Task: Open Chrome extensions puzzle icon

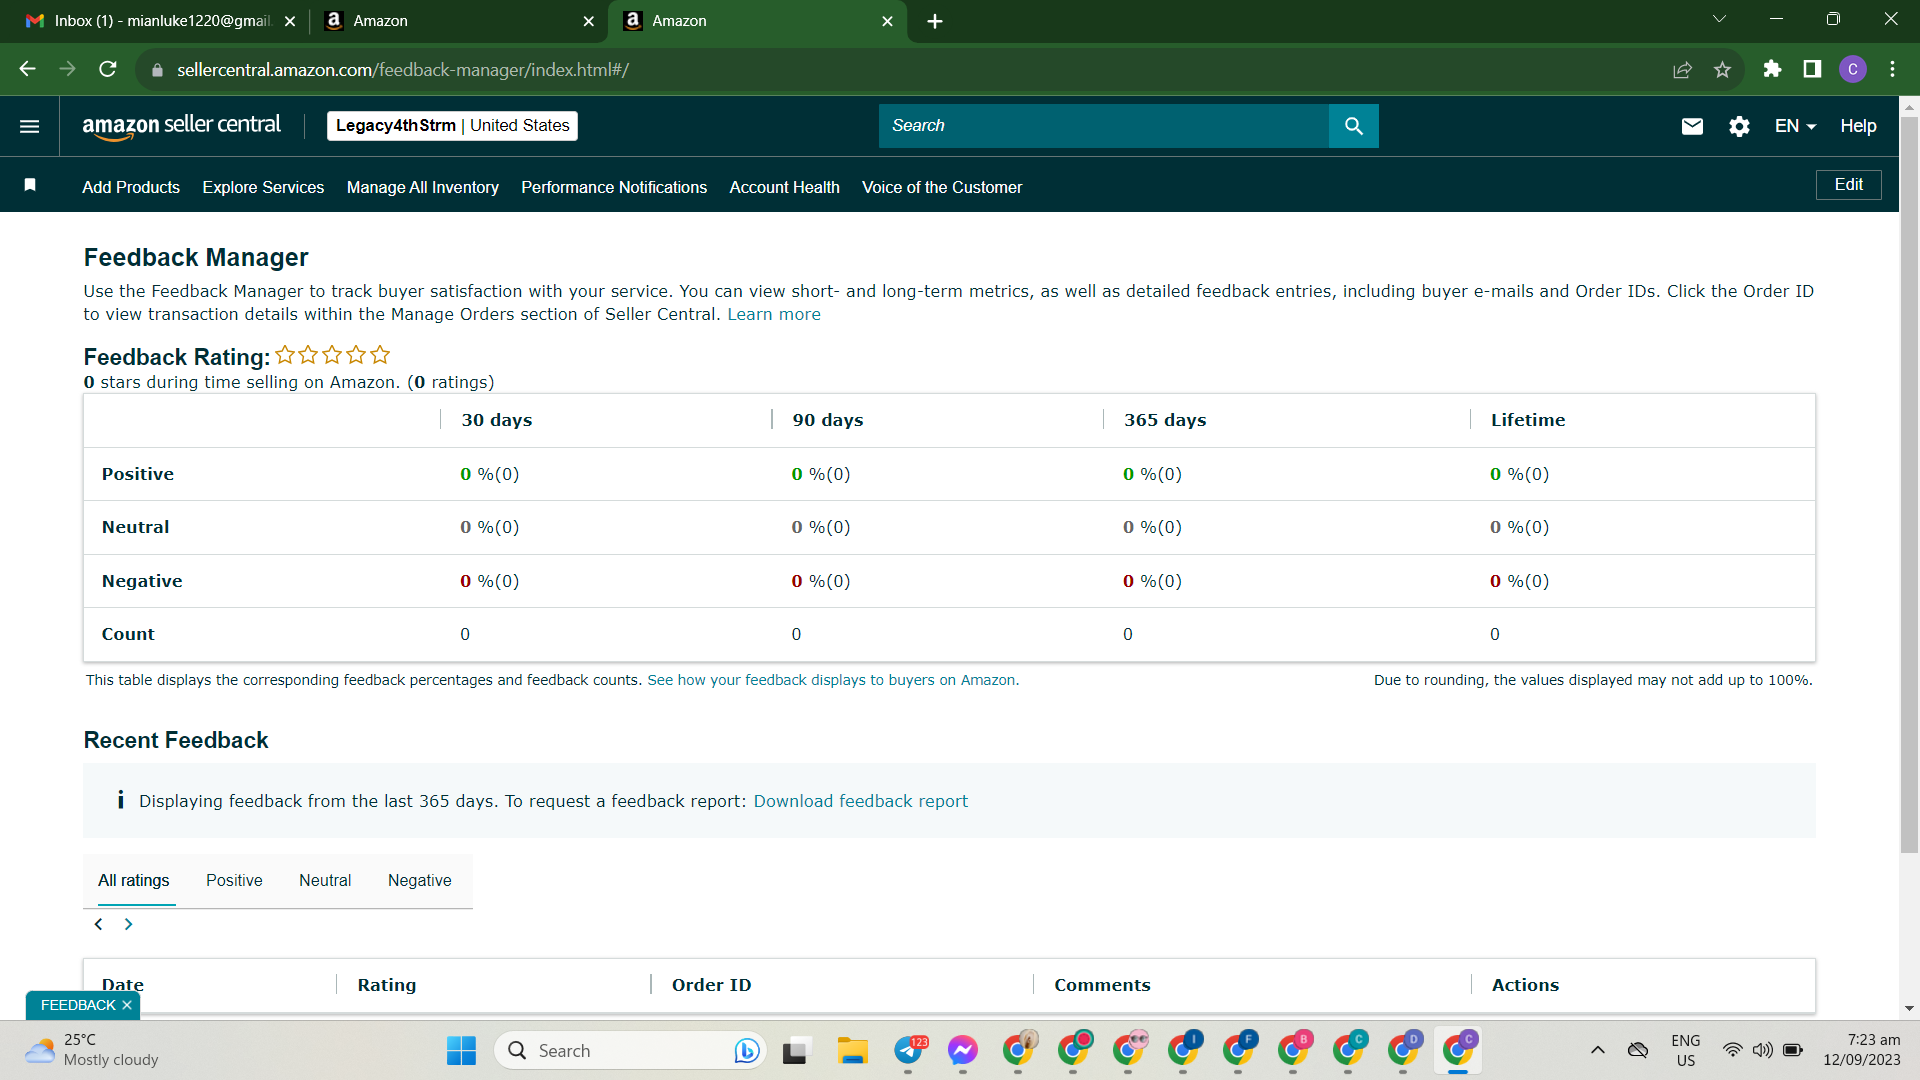Action: coord(1772,69)
